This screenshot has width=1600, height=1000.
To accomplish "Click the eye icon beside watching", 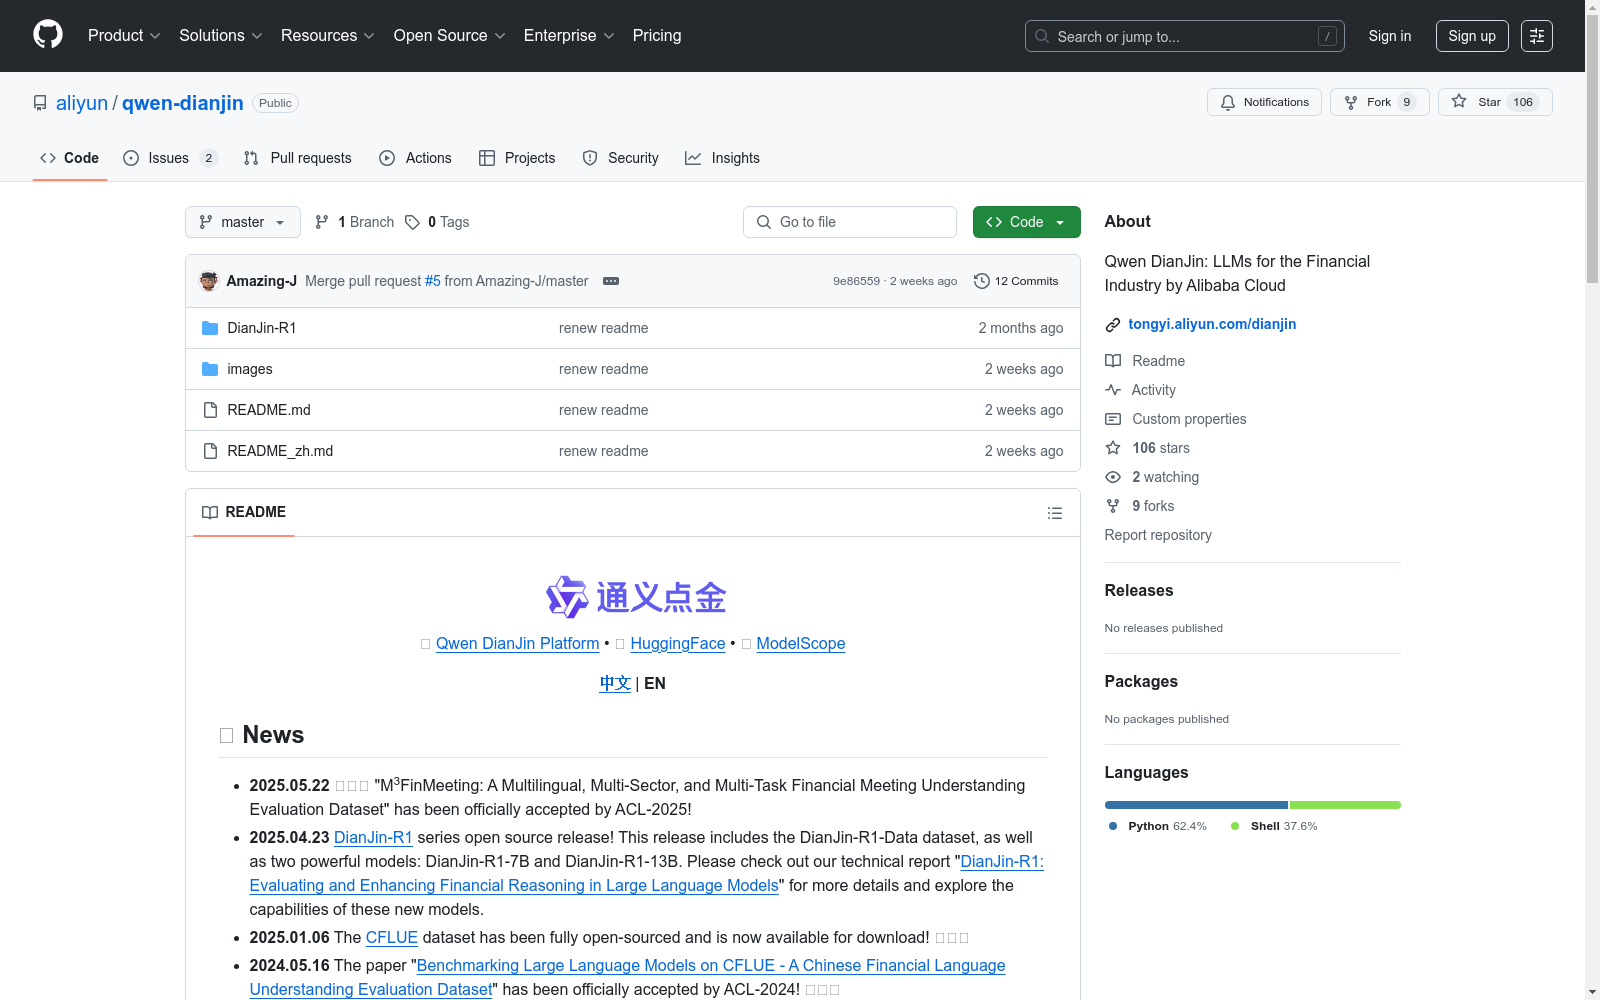I will (1113, 477).
